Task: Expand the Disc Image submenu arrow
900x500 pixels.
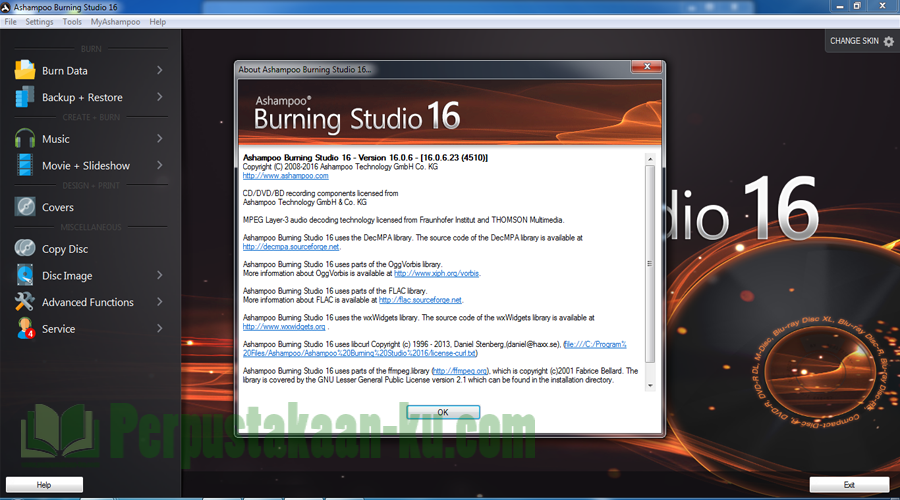Action: coord(160,275)
